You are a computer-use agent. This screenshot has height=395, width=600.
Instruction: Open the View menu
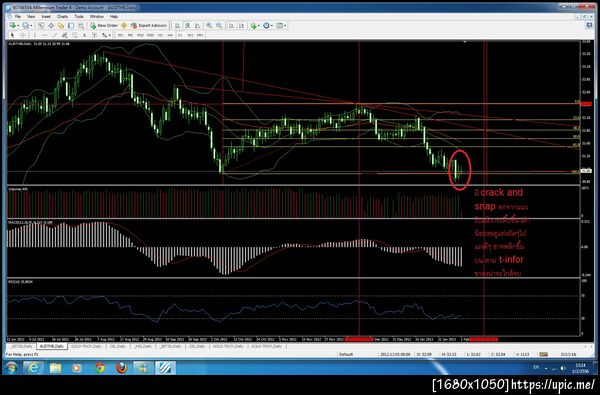pos(31,16)
